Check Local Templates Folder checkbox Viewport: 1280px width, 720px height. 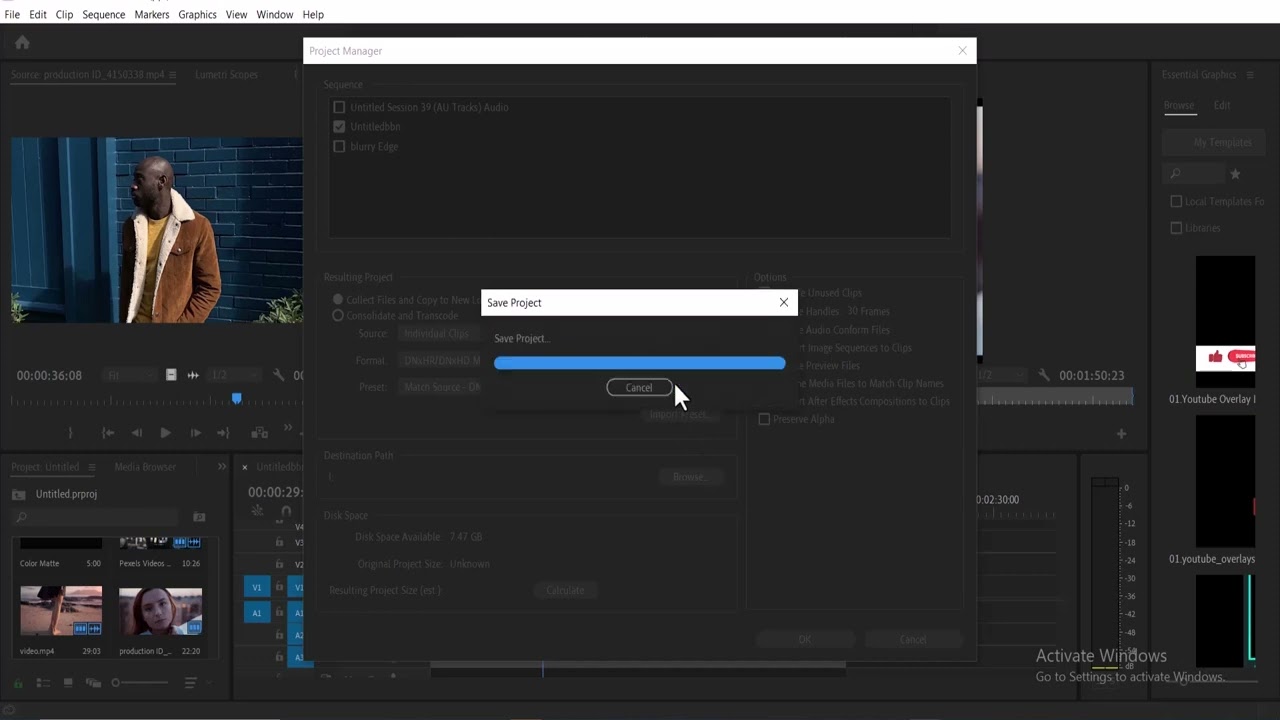[x=1176, y=202]
